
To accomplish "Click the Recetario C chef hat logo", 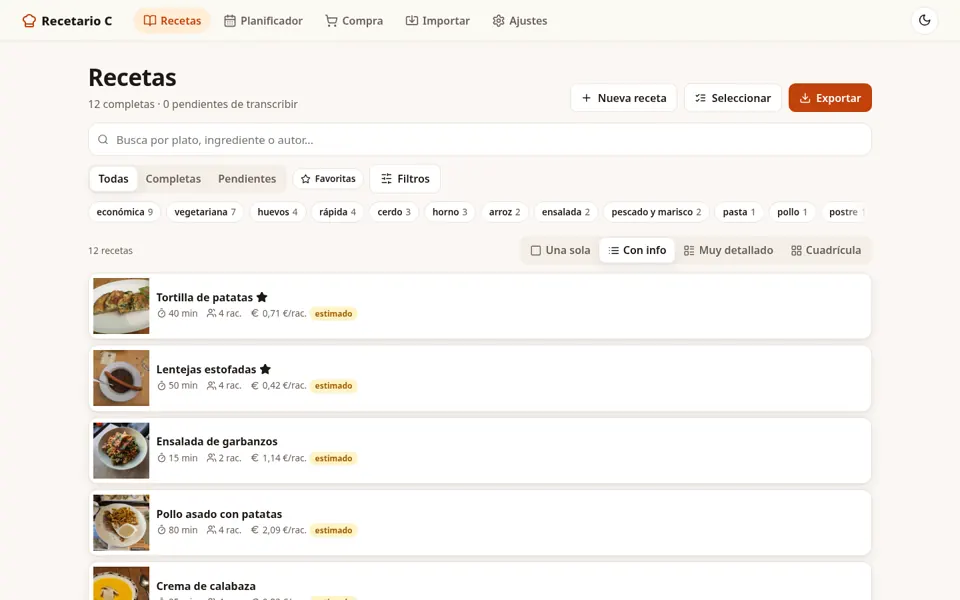I will tap(29, 21).
